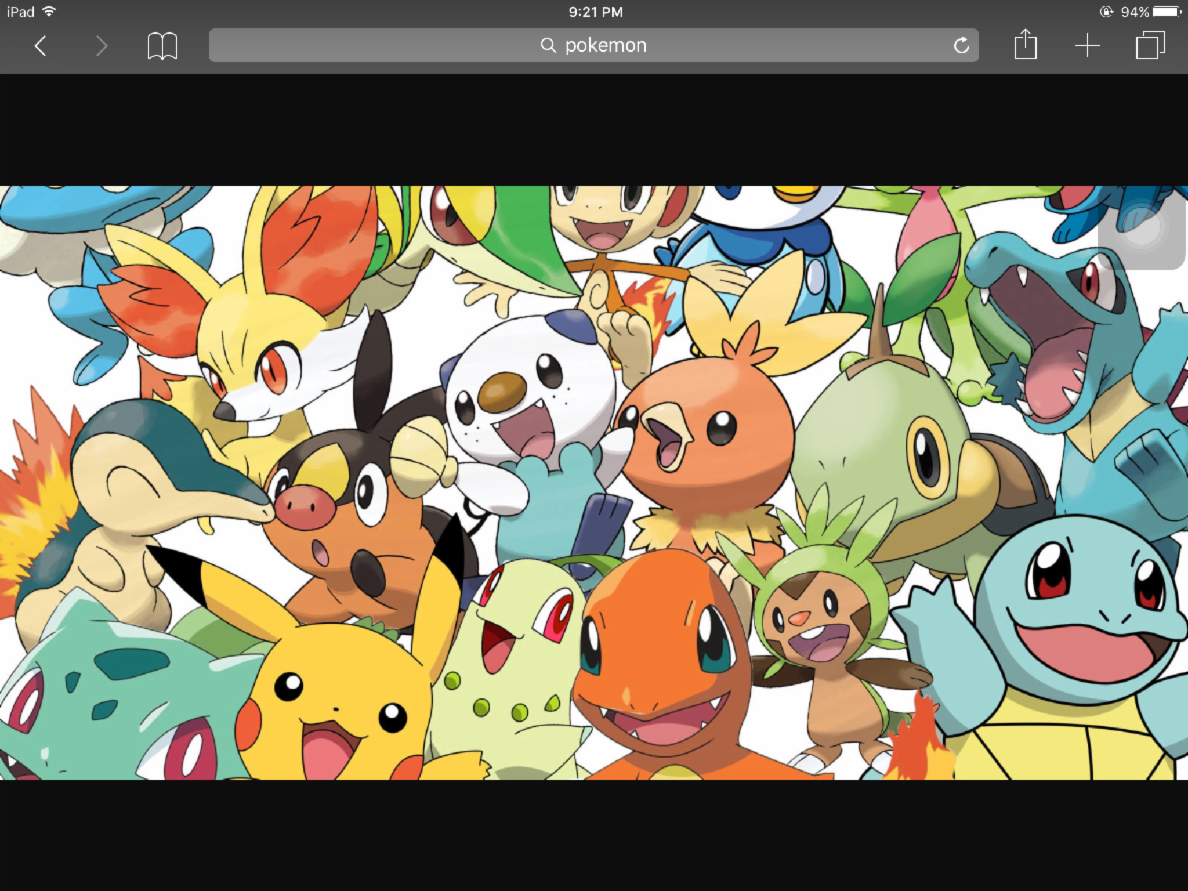Viewport: 1188px width, 891px height.
Task: Tap the magnifier icon in search field
Action: [x=548, y=45]
